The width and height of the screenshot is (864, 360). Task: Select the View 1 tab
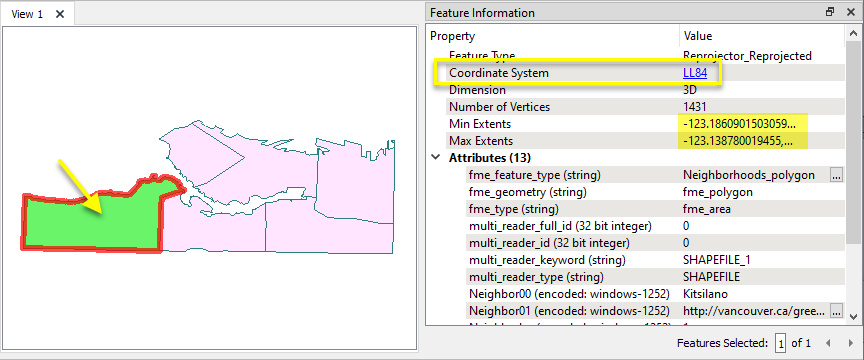27,14
